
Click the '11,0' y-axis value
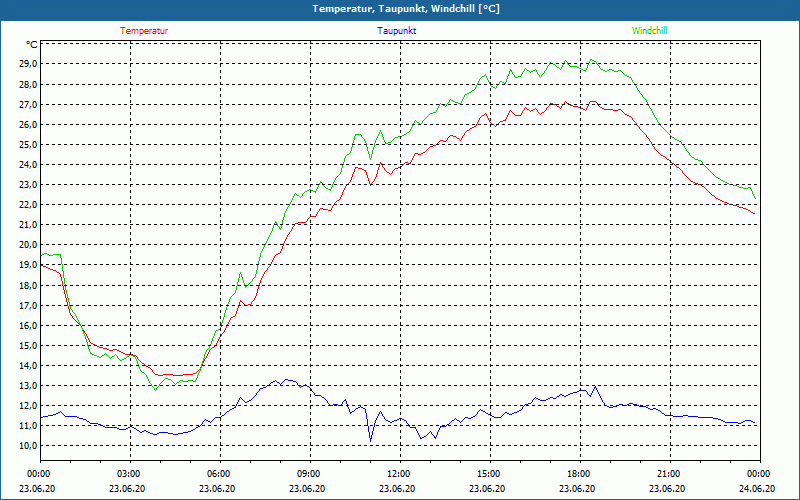(29, 426)
